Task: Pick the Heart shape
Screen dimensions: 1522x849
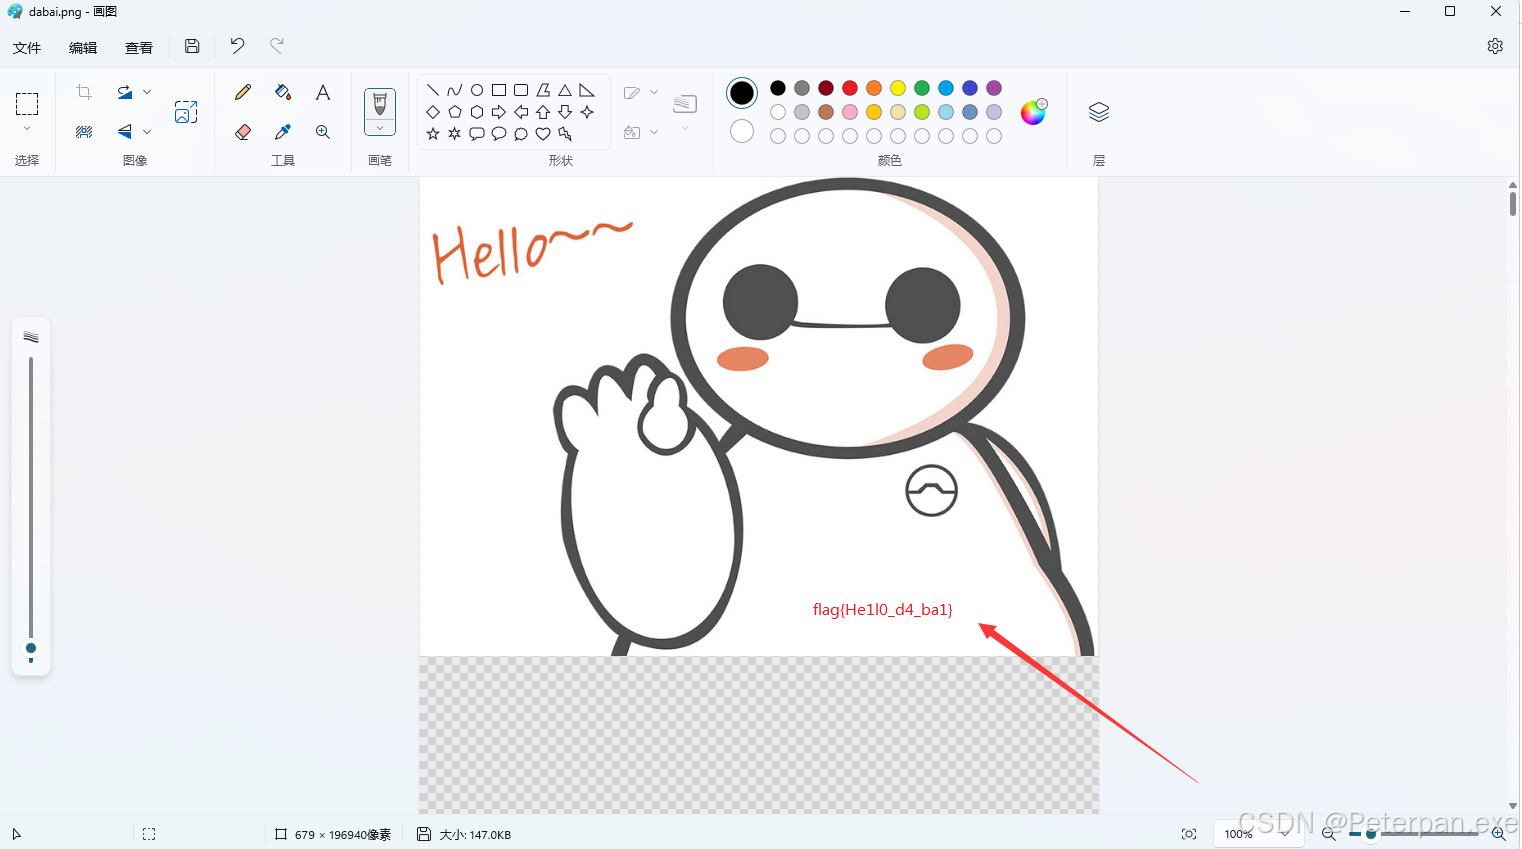Action: pos(543,134)
